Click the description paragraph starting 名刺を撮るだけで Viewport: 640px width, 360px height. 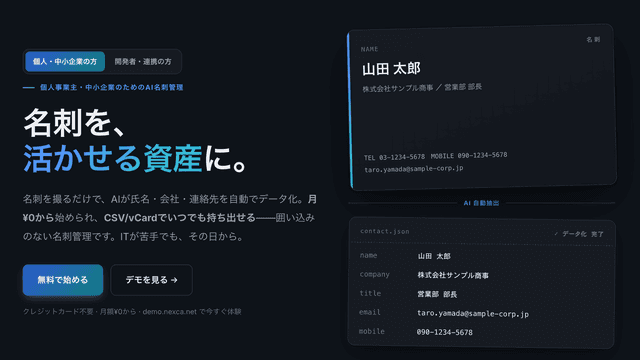(170, 218)
